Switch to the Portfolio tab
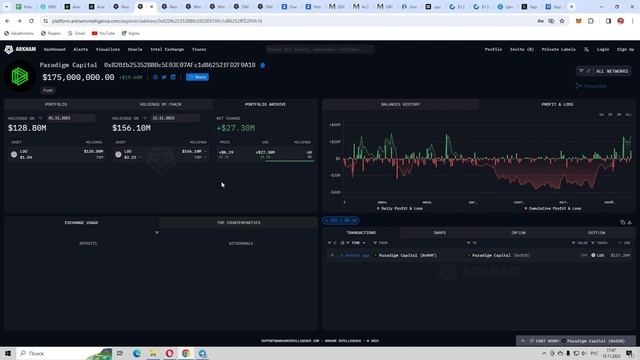 pyautogui.click(x=56, y=104)
